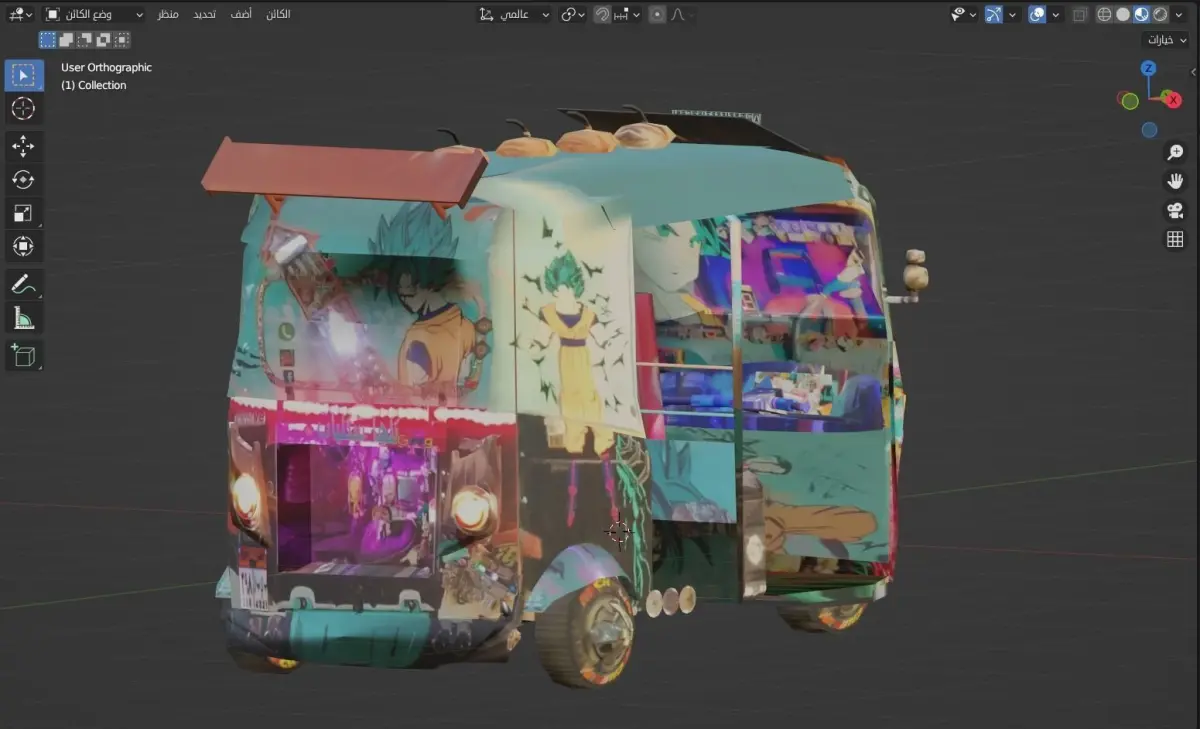The image size is (1200, 729).
Task: Choose the Measure ruler tool
Action: (x=23, y=318)
